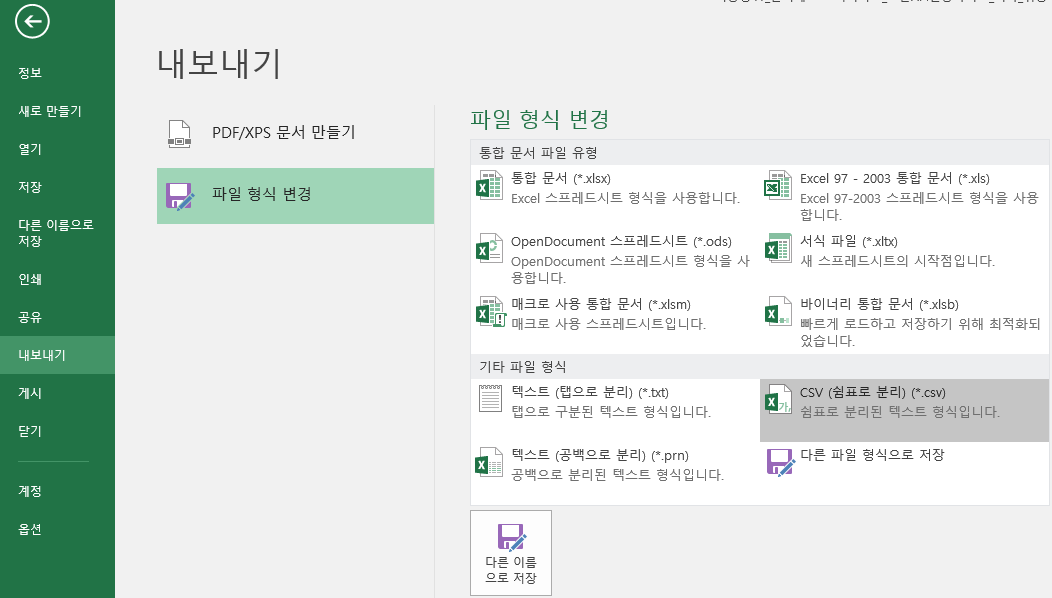Open the 정보 menu item

tap(57, 73)
